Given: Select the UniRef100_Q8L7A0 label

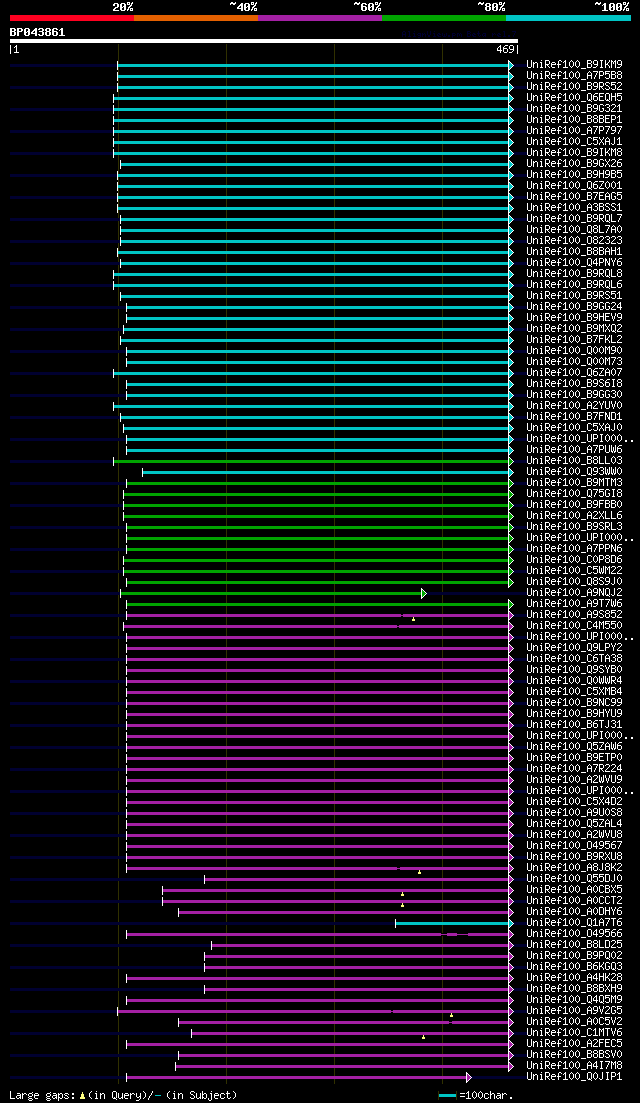Looking at the screenshot, I should pyautogui.click(x=574, y=230).
